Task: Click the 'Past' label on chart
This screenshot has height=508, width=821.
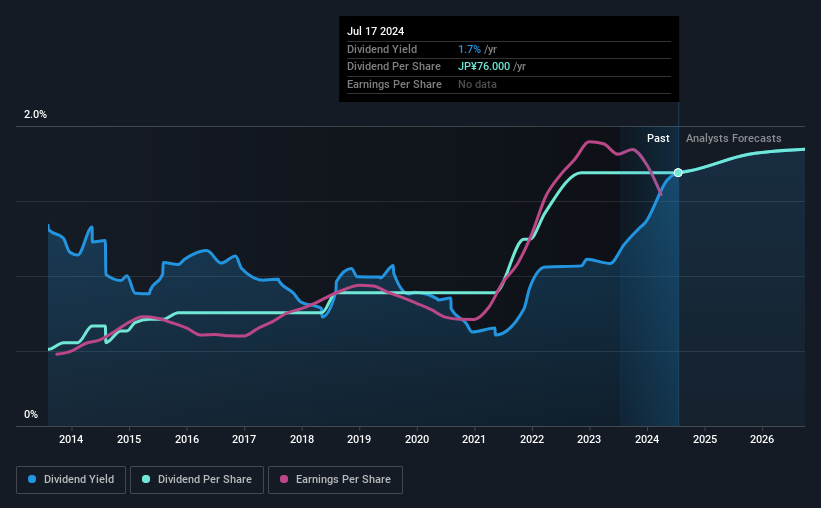Action: pos(658,138)
